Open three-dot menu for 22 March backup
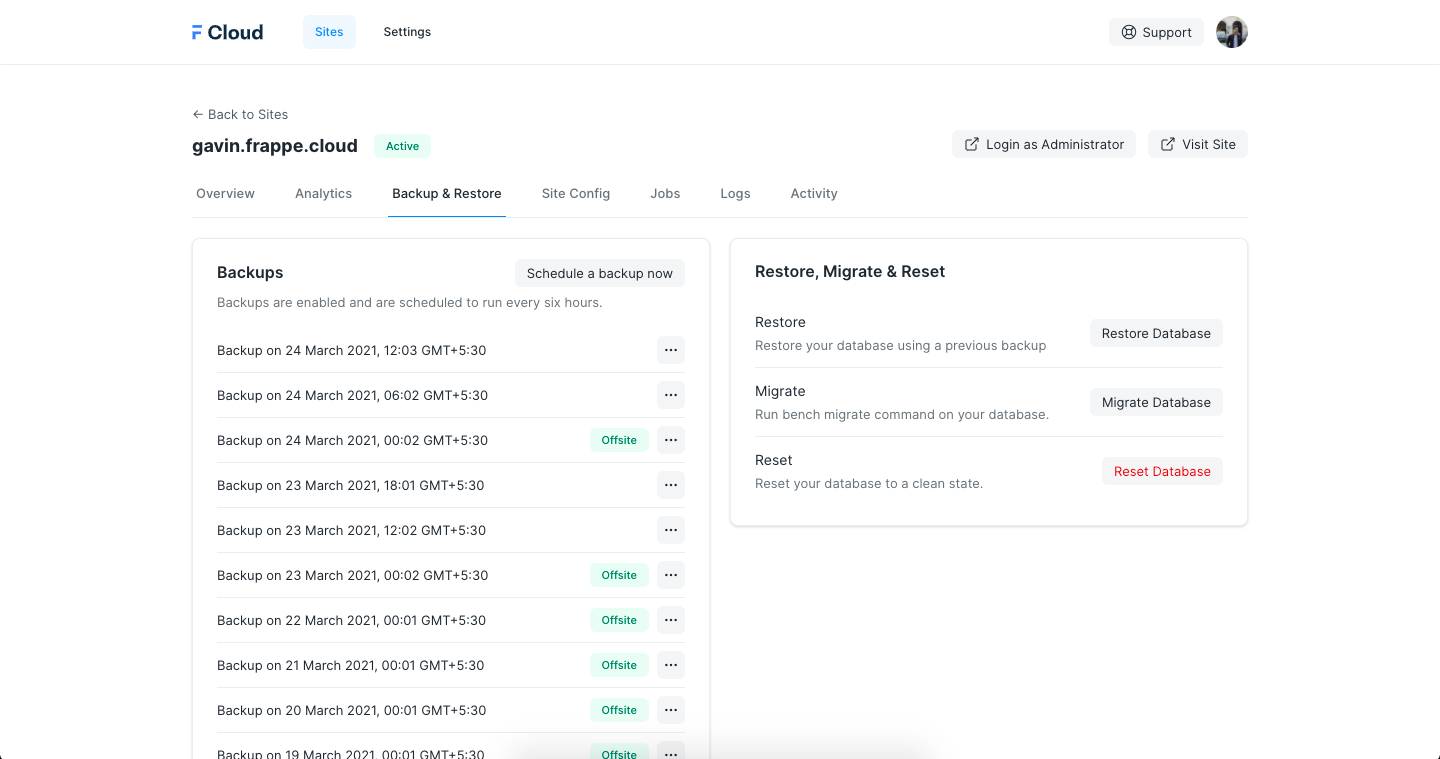Viewport: 1440px width, 759px height. click(670, 620)
